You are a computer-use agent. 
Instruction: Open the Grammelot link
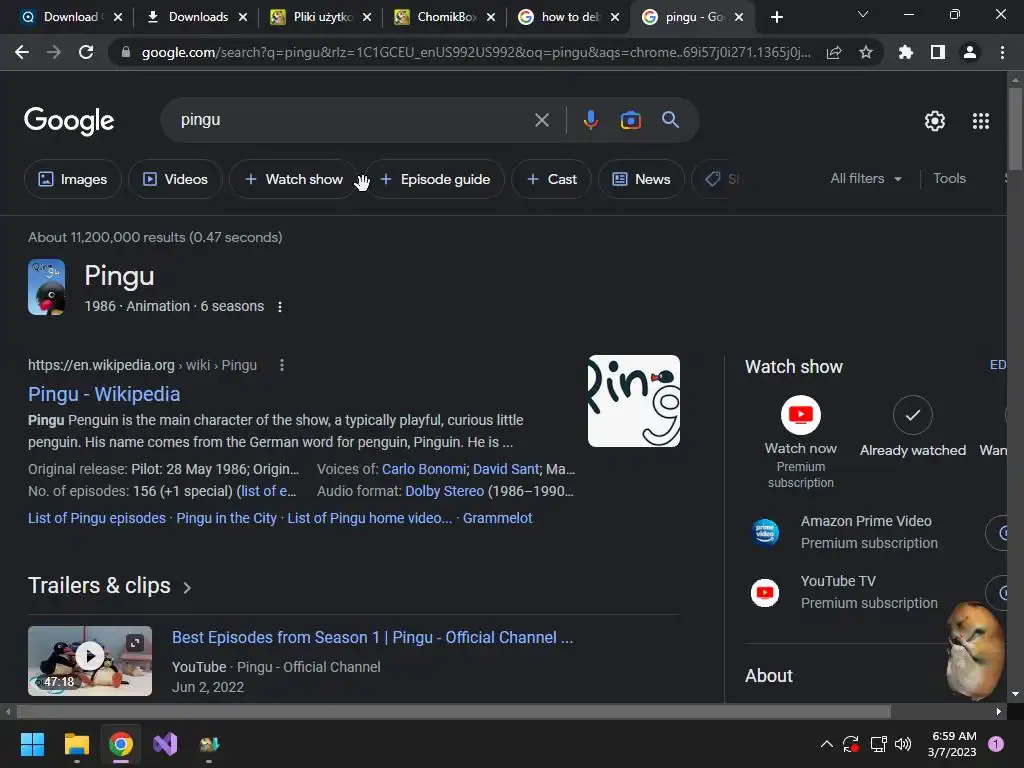click(498, 518)
